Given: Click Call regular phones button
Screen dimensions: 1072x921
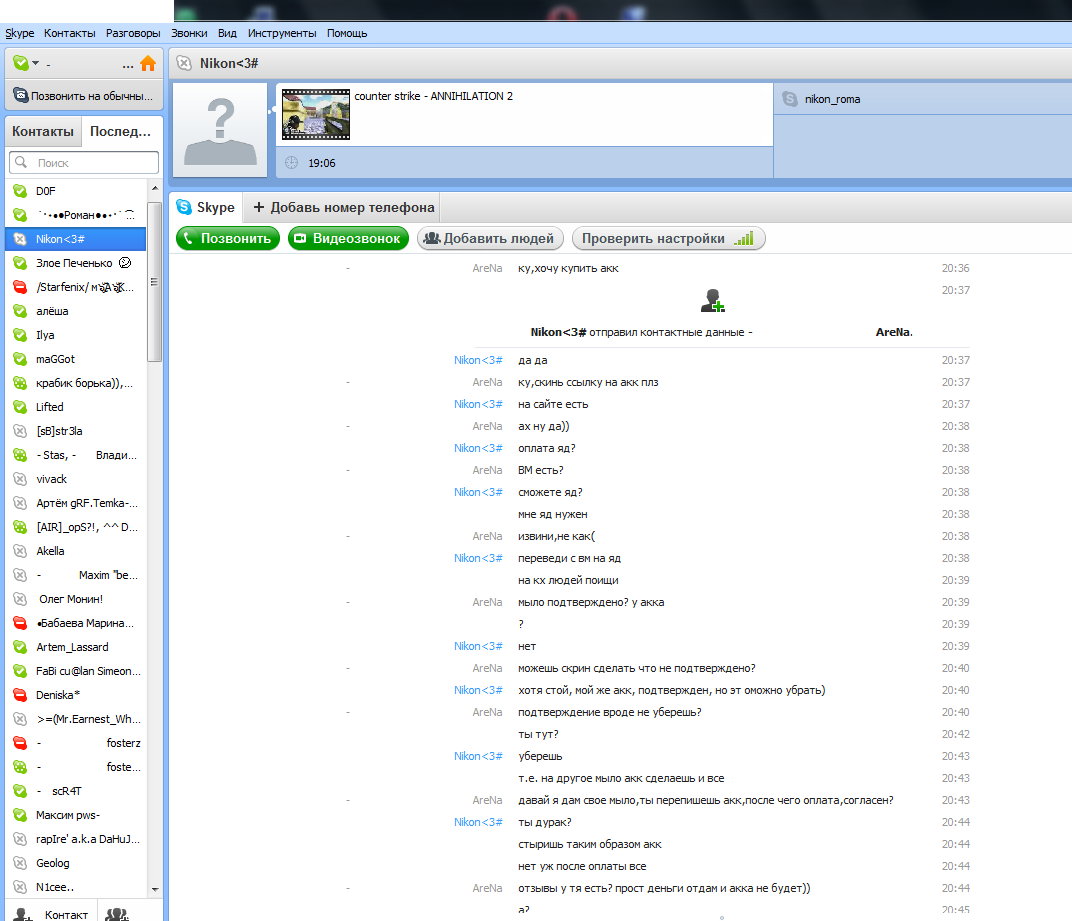Looking at the screenshot, I should [x=84, y=96].
